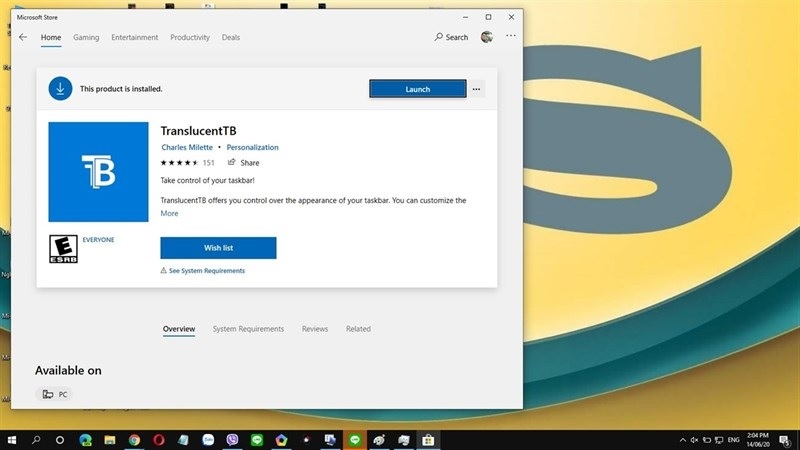Open the Store's top-right ellipsis menu
The height and width of the screenshot is (450, 800).
511,36
